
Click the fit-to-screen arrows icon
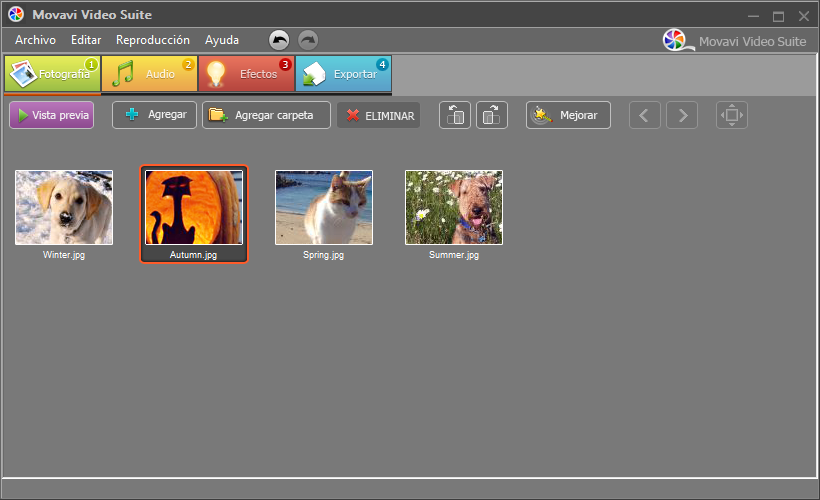pyautogui.click(x=732, y=115)
